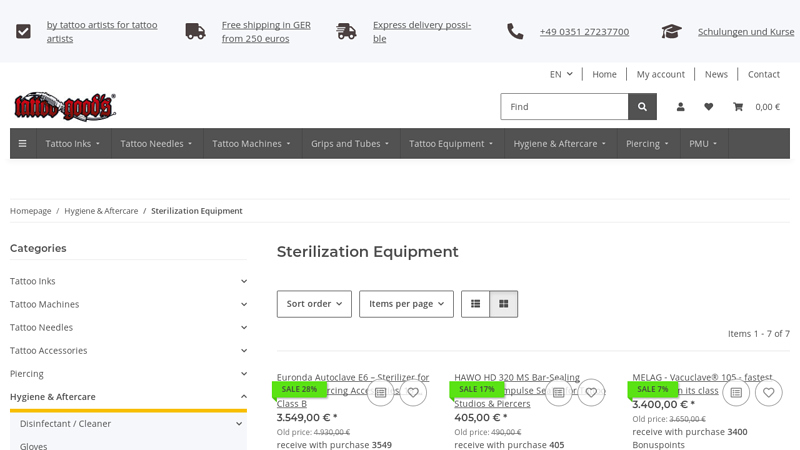This screenshot has height=450, width=800.
Task: Add MELAG Vacuclave 105 to comparison list
Action: pyautogui.click(x=736, y=392)
